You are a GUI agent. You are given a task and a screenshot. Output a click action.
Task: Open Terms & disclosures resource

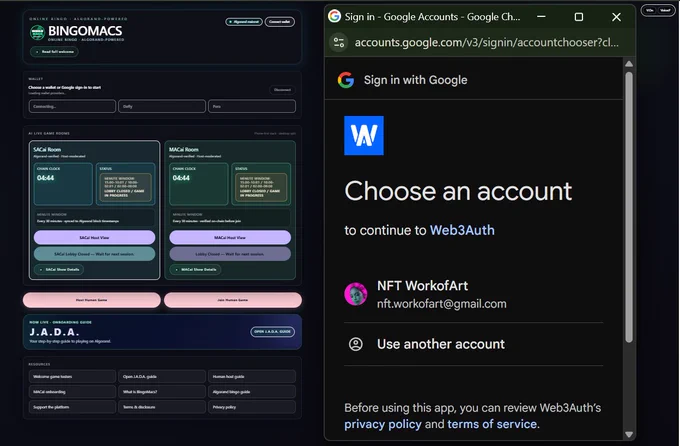(x=162, y=407)
